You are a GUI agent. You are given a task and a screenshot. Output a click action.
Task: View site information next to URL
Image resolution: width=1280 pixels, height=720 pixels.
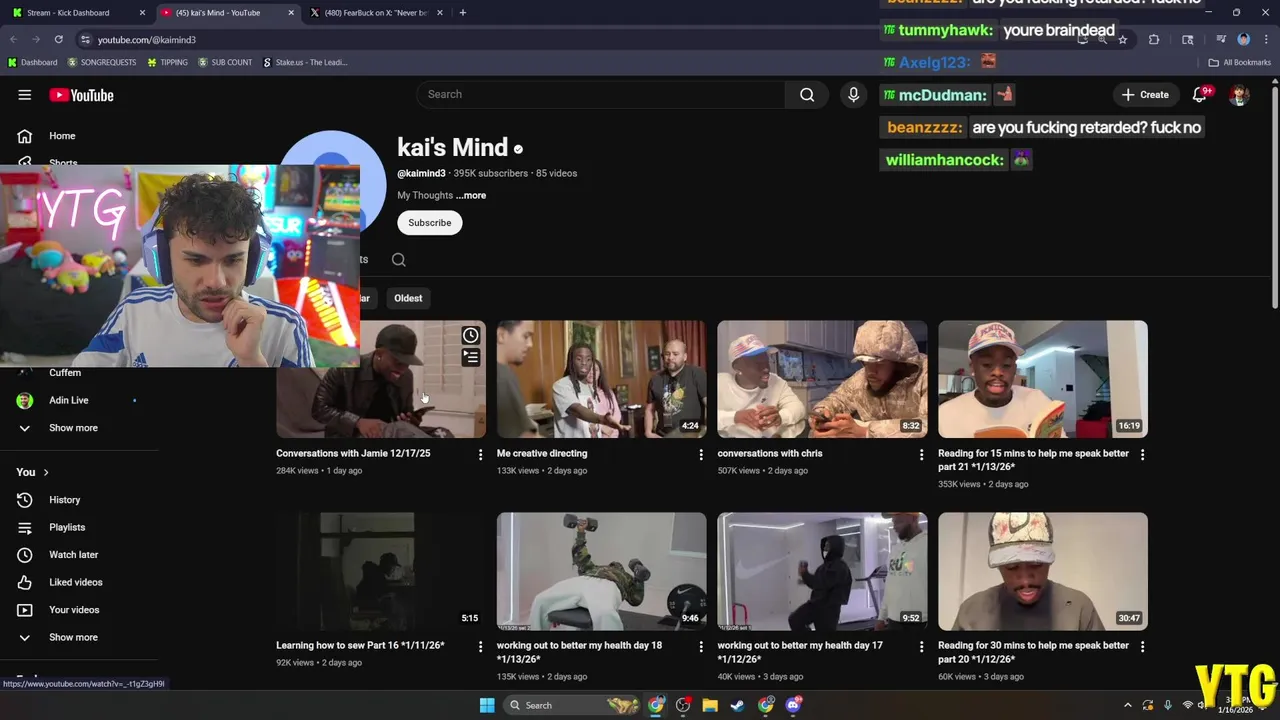[x=86, y=39]
